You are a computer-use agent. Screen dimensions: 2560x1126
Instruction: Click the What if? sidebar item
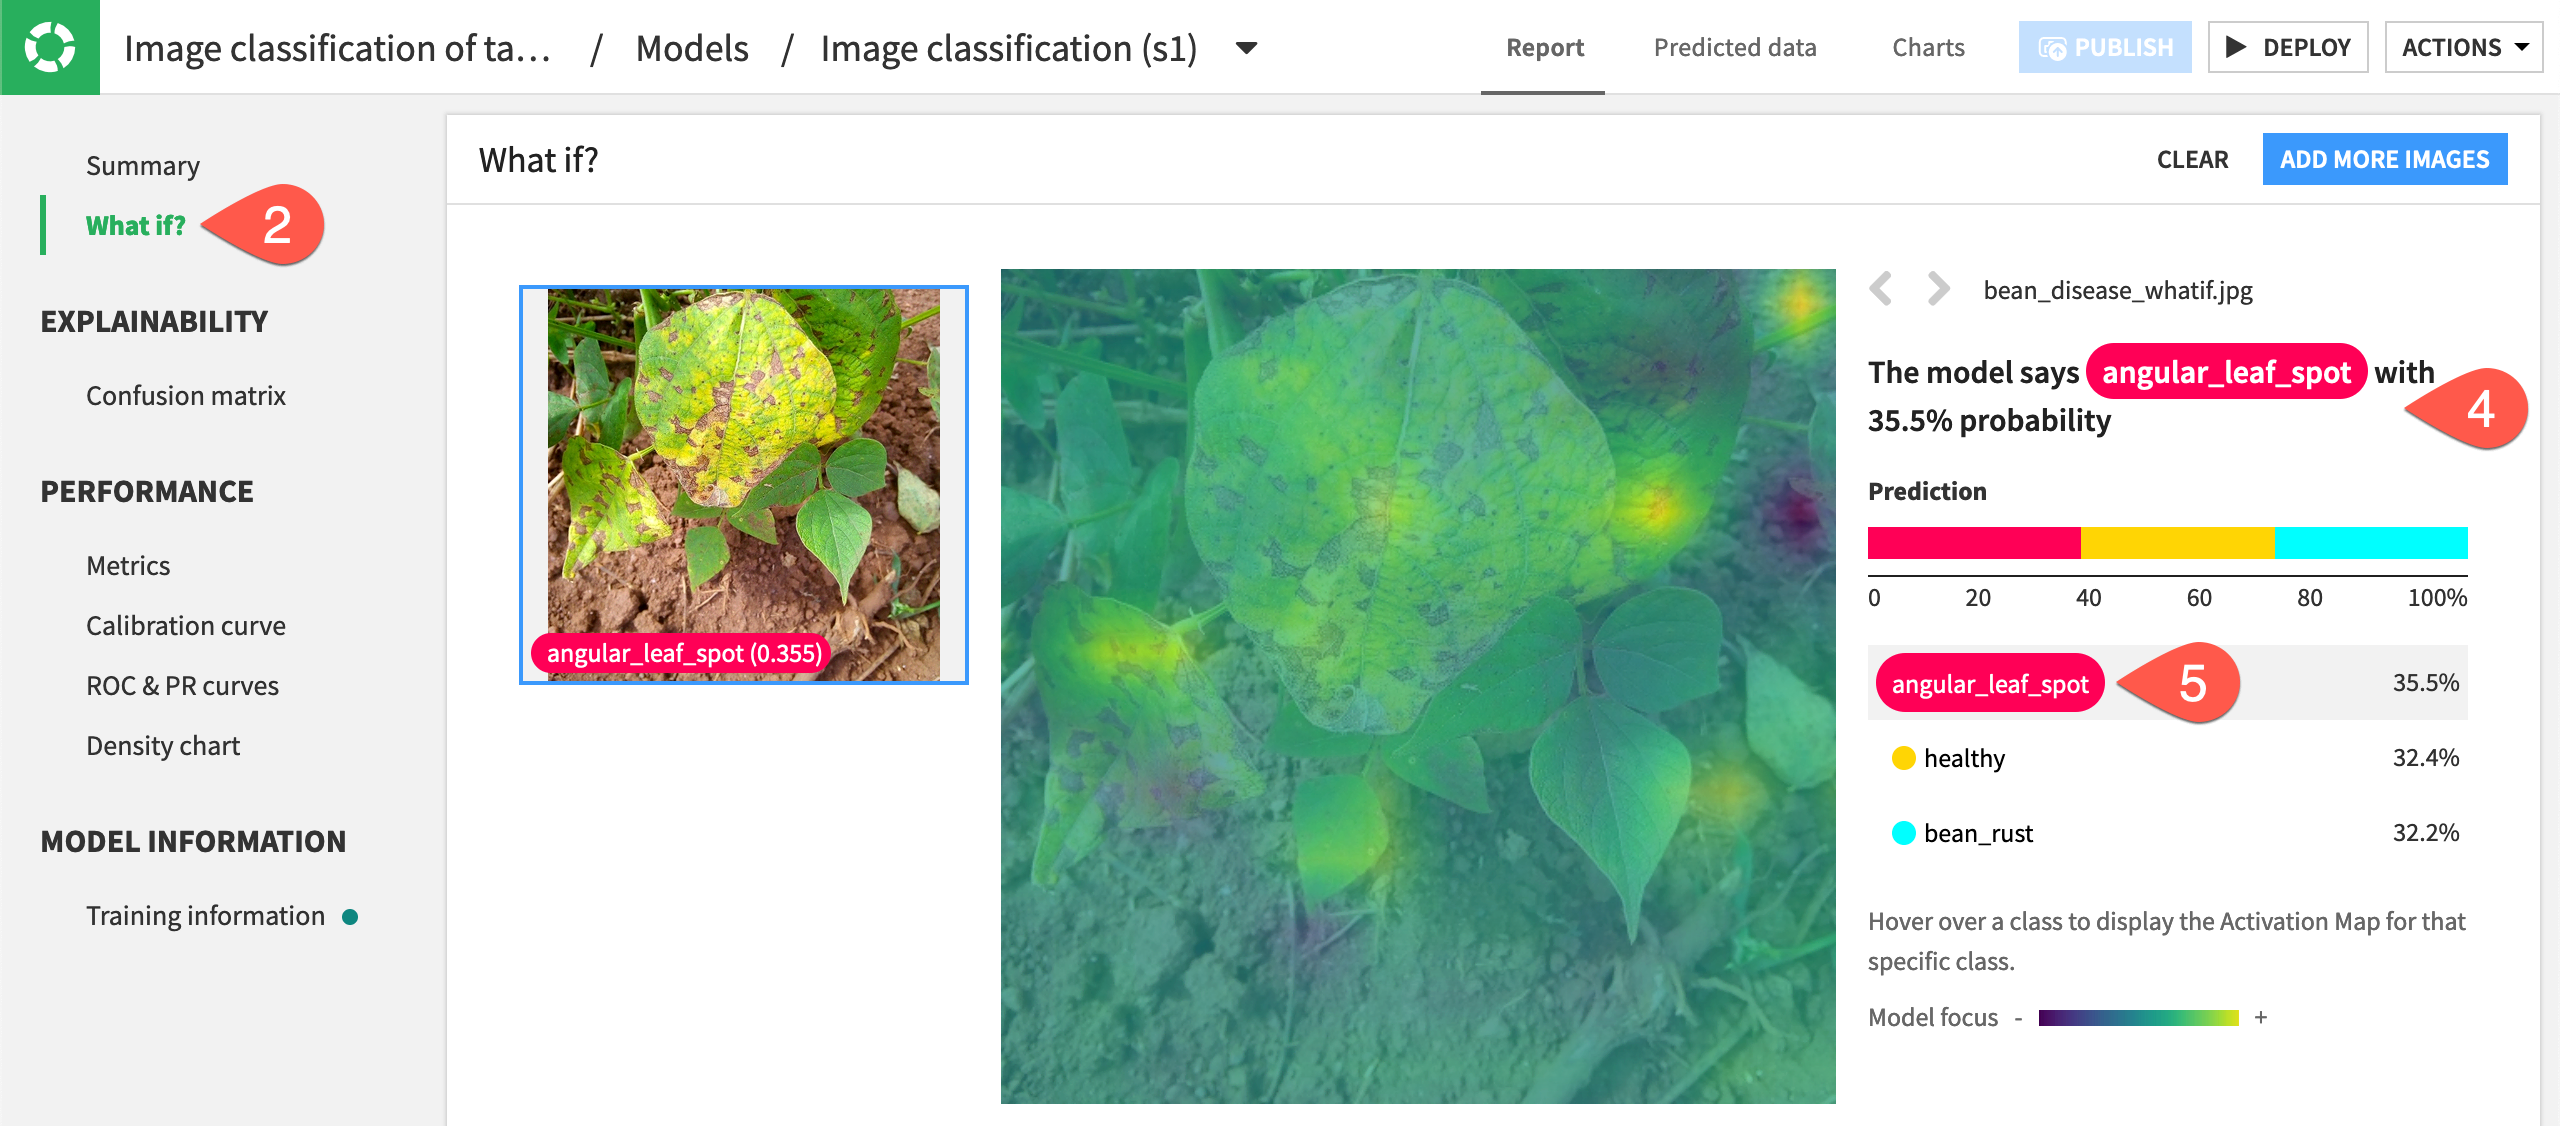[137, 225]
